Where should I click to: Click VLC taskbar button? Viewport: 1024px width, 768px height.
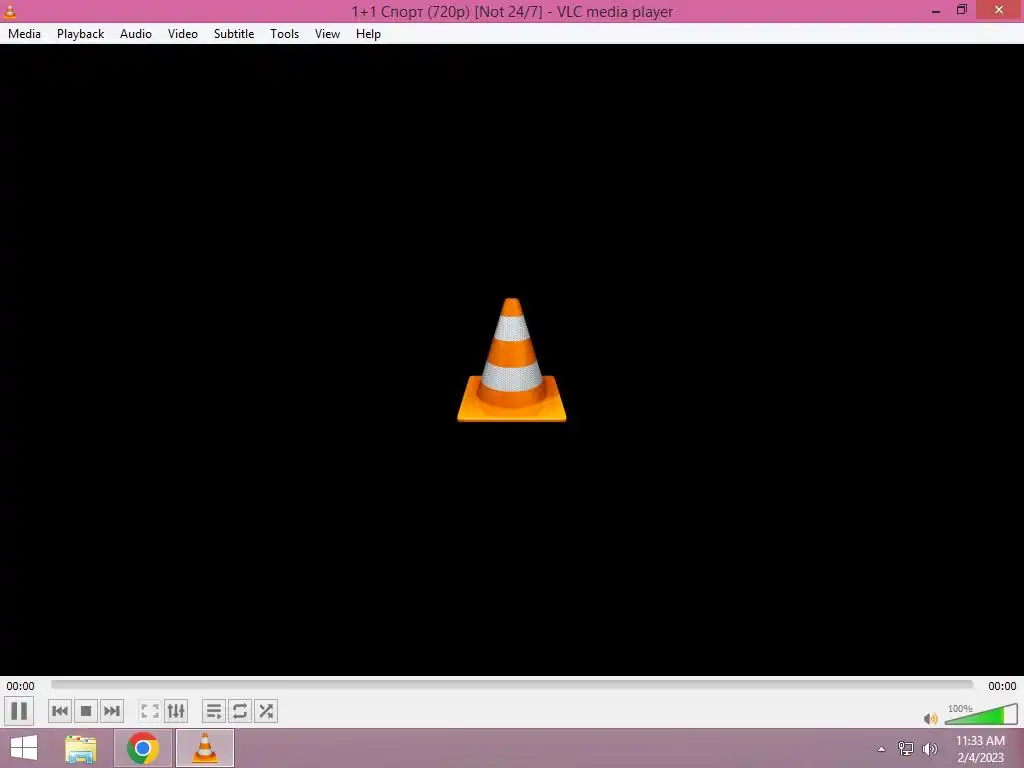pyautogui.click(x=205, y=748)
